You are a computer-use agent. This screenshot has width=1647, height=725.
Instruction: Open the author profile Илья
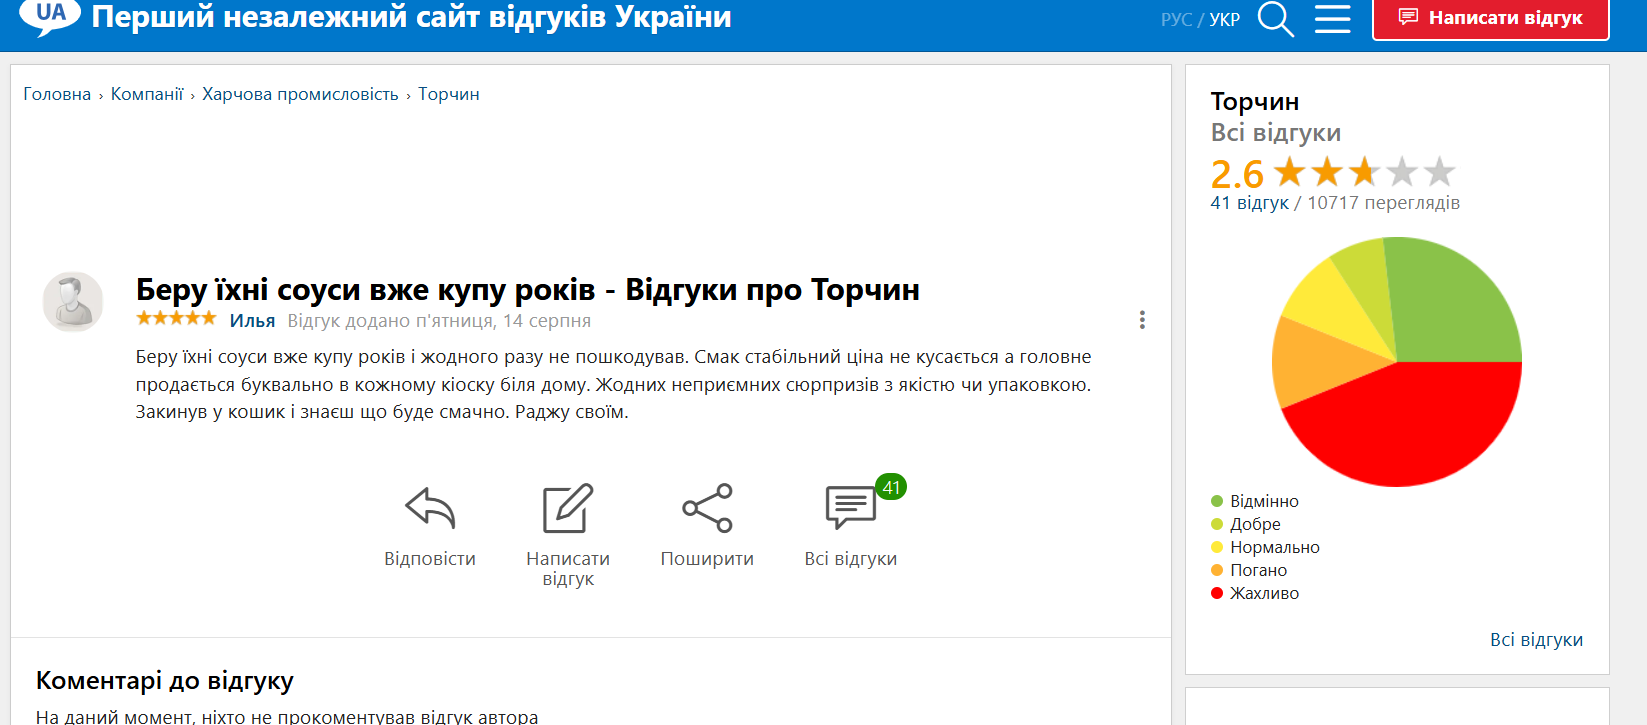(252, 321)
